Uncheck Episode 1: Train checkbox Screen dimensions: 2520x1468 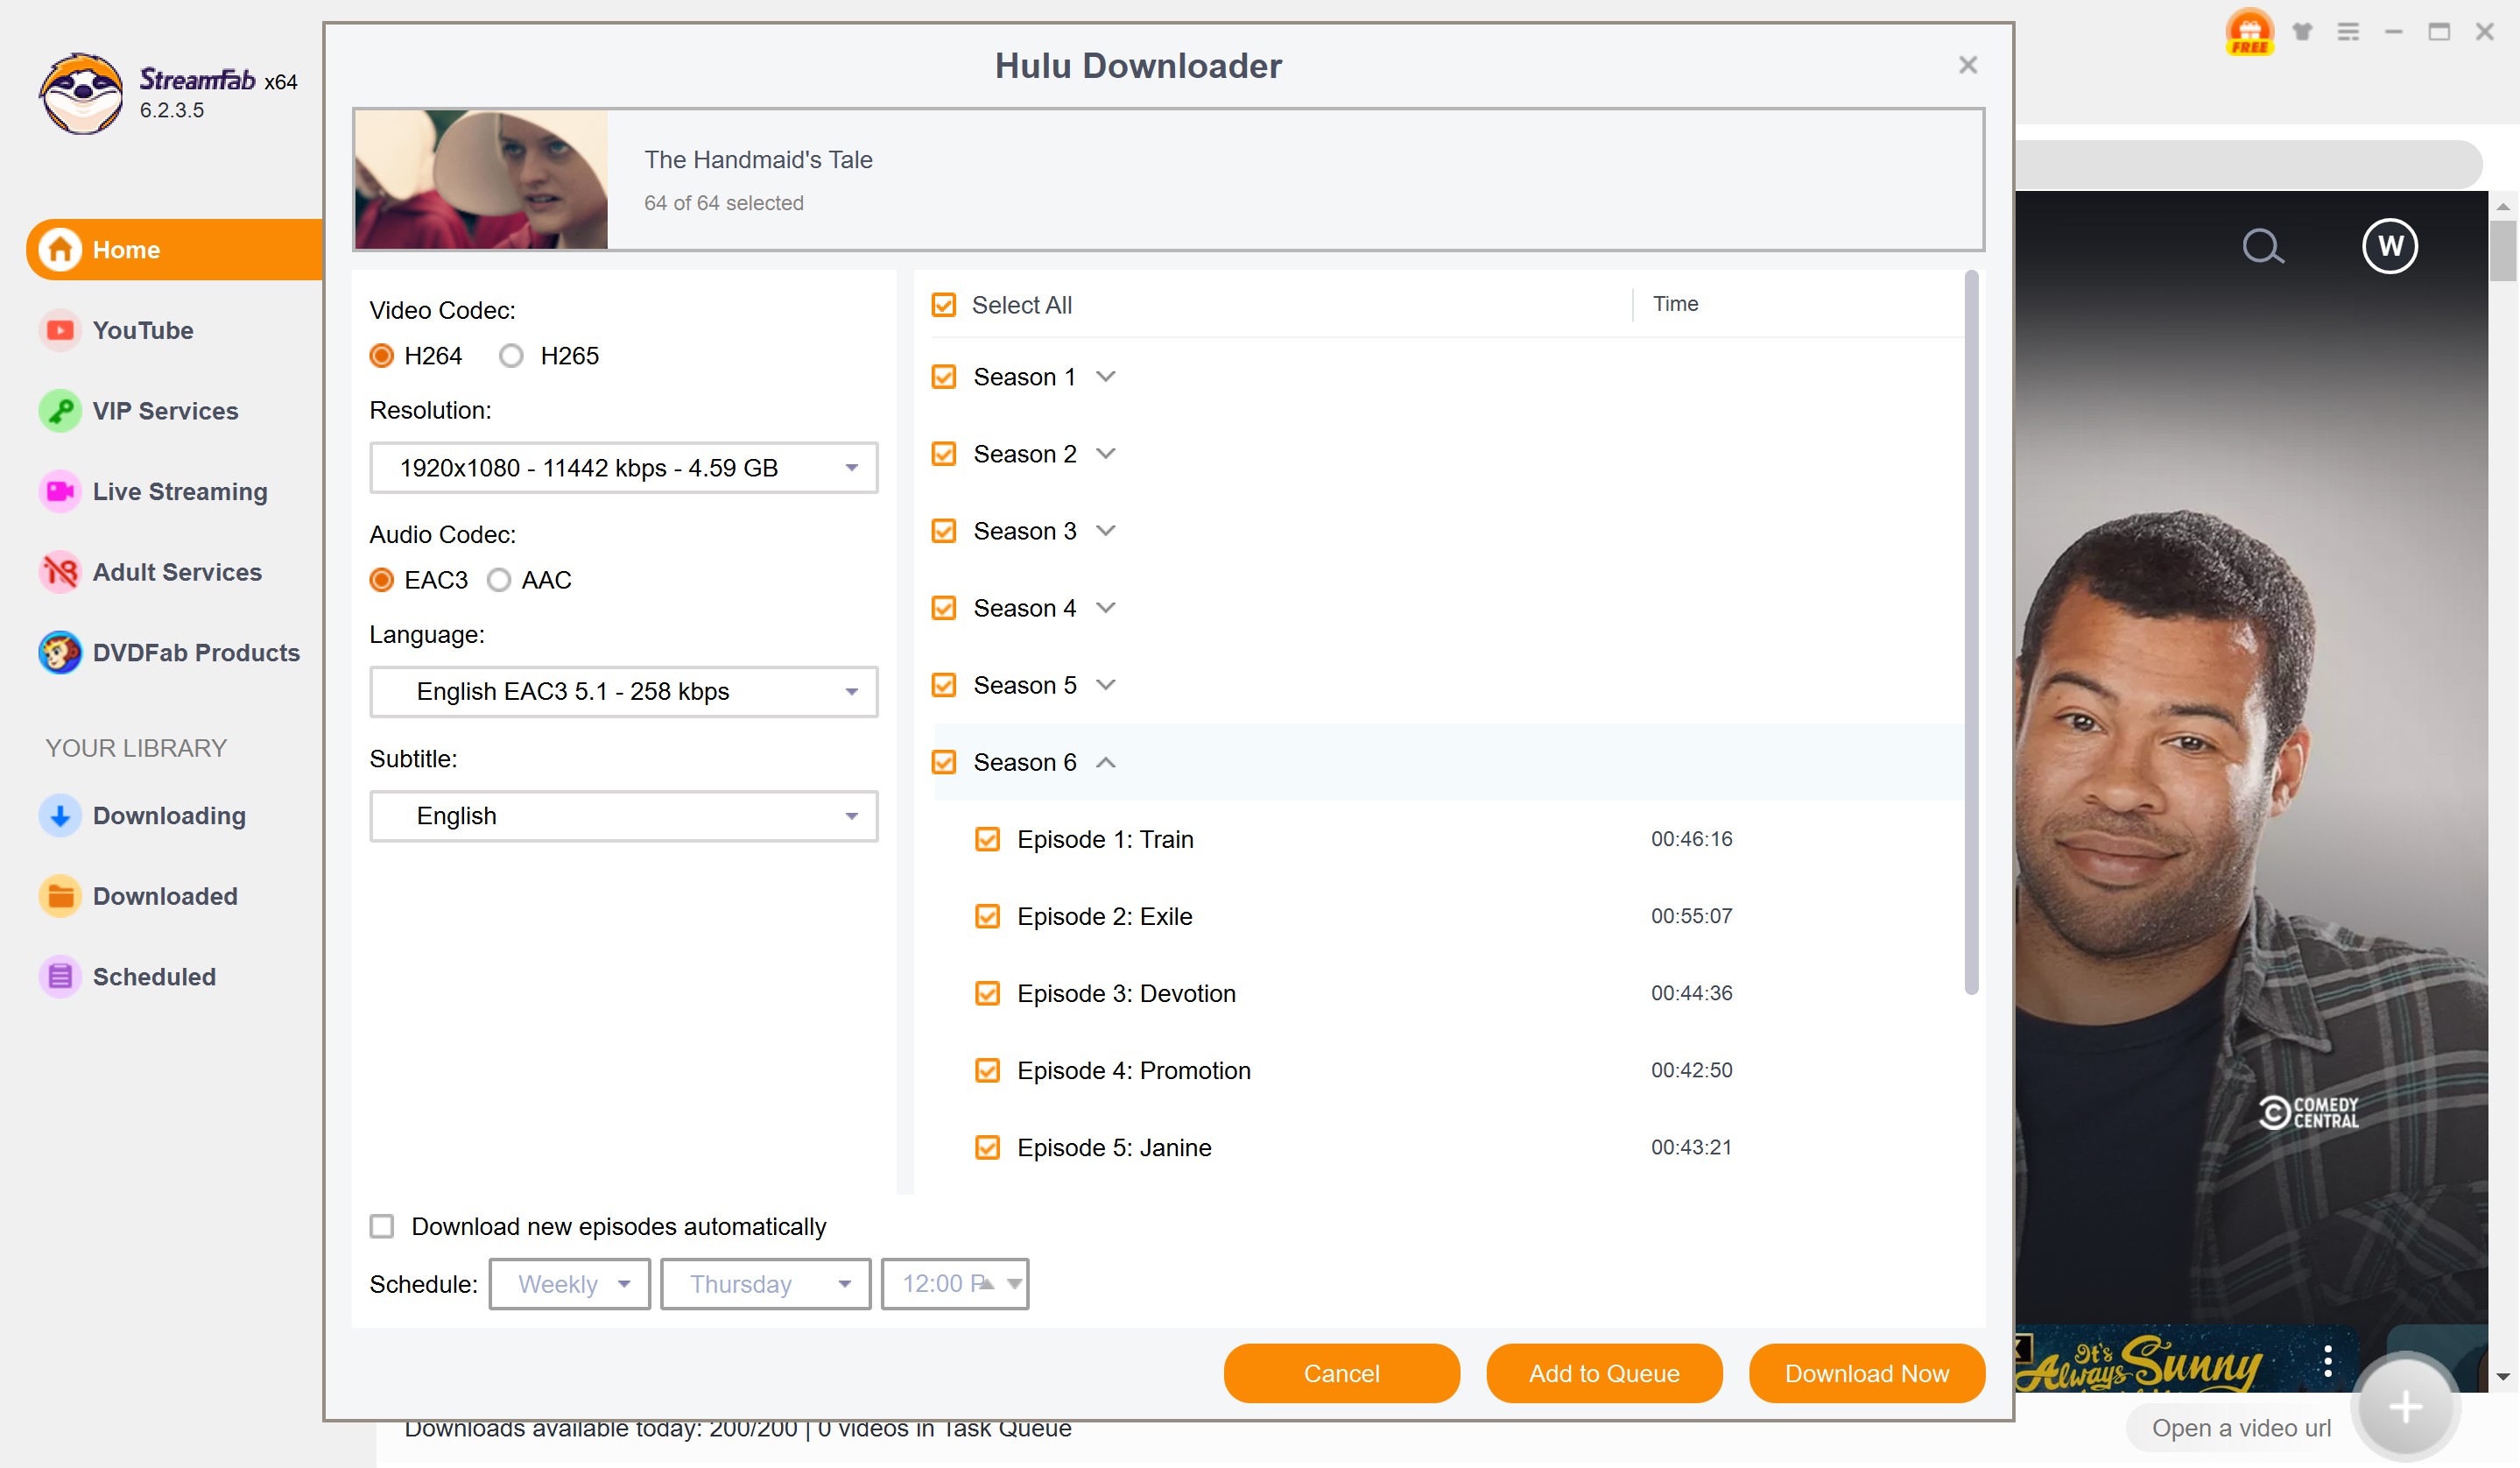click(987, 839)
